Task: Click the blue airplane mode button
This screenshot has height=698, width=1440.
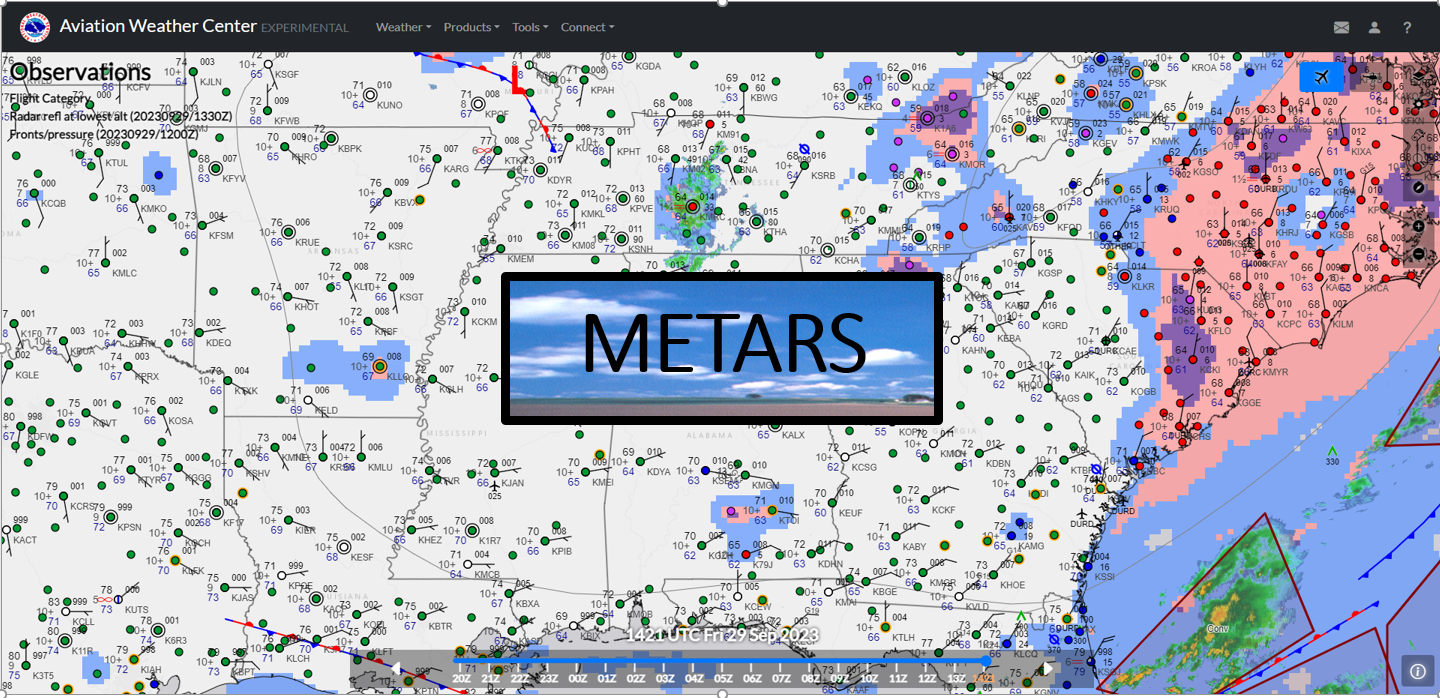Action: pos(1322,77)
